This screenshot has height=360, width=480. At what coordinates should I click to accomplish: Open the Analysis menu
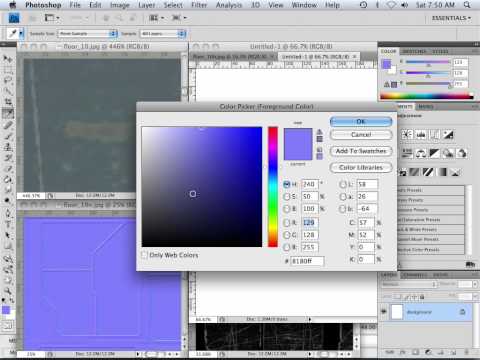[229, 5]
